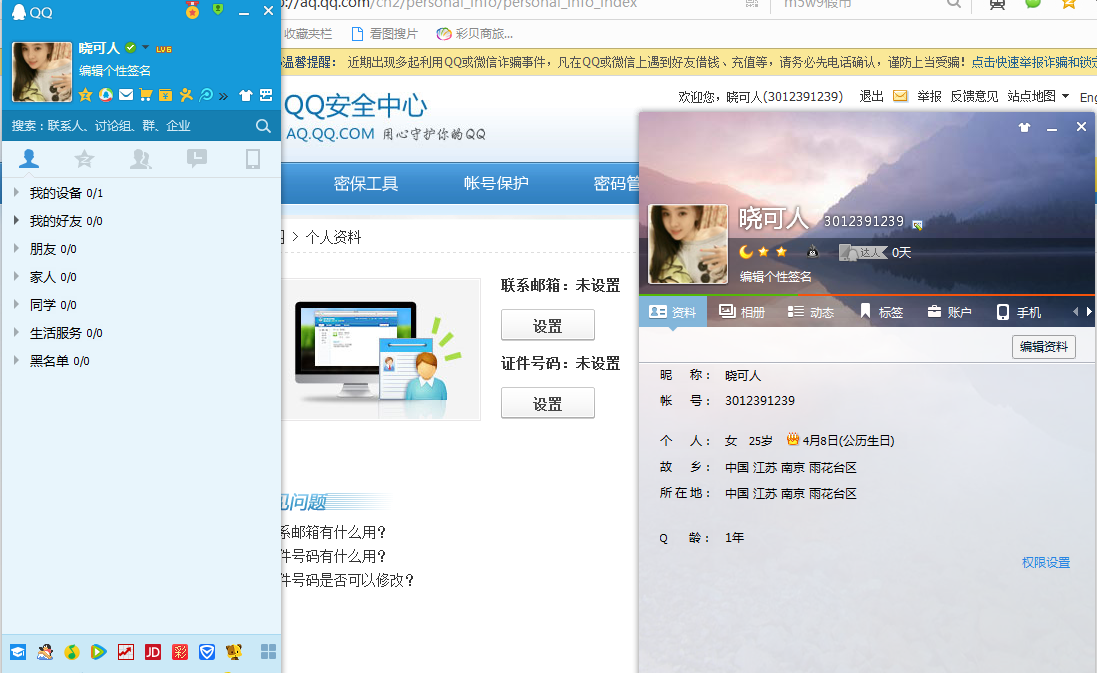Open the yellow wallet icon in QQ panel
The height and width of the screenshot is (673, 1097).
166,94
